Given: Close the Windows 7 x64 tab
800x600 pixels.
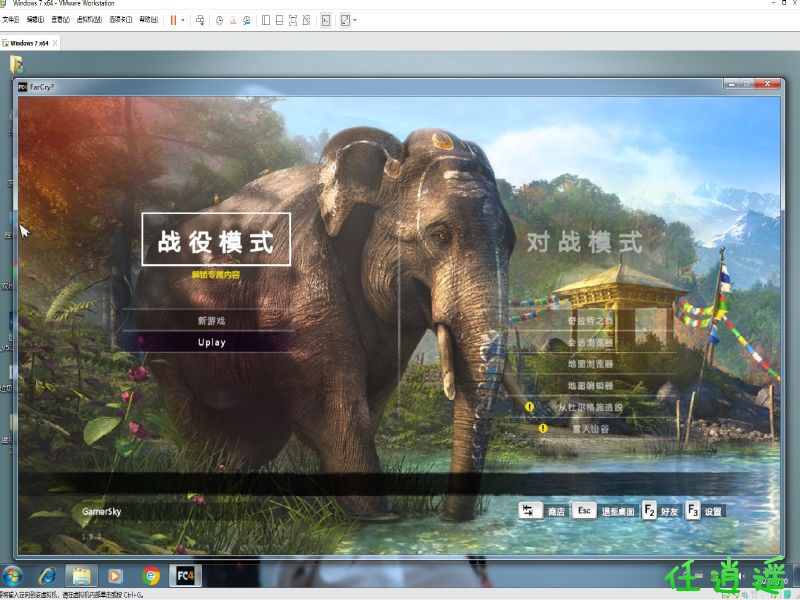Looking at the screenshot, I should (55, 43).
